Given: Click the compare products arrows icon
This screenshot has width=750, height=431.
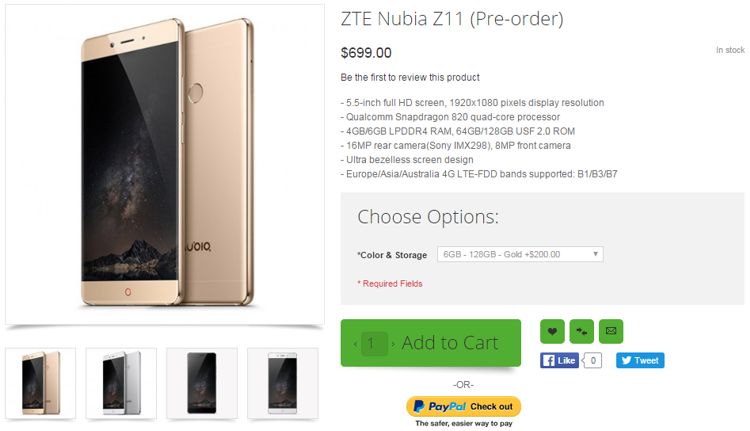Looking at the screenshot, I should 582,331.
